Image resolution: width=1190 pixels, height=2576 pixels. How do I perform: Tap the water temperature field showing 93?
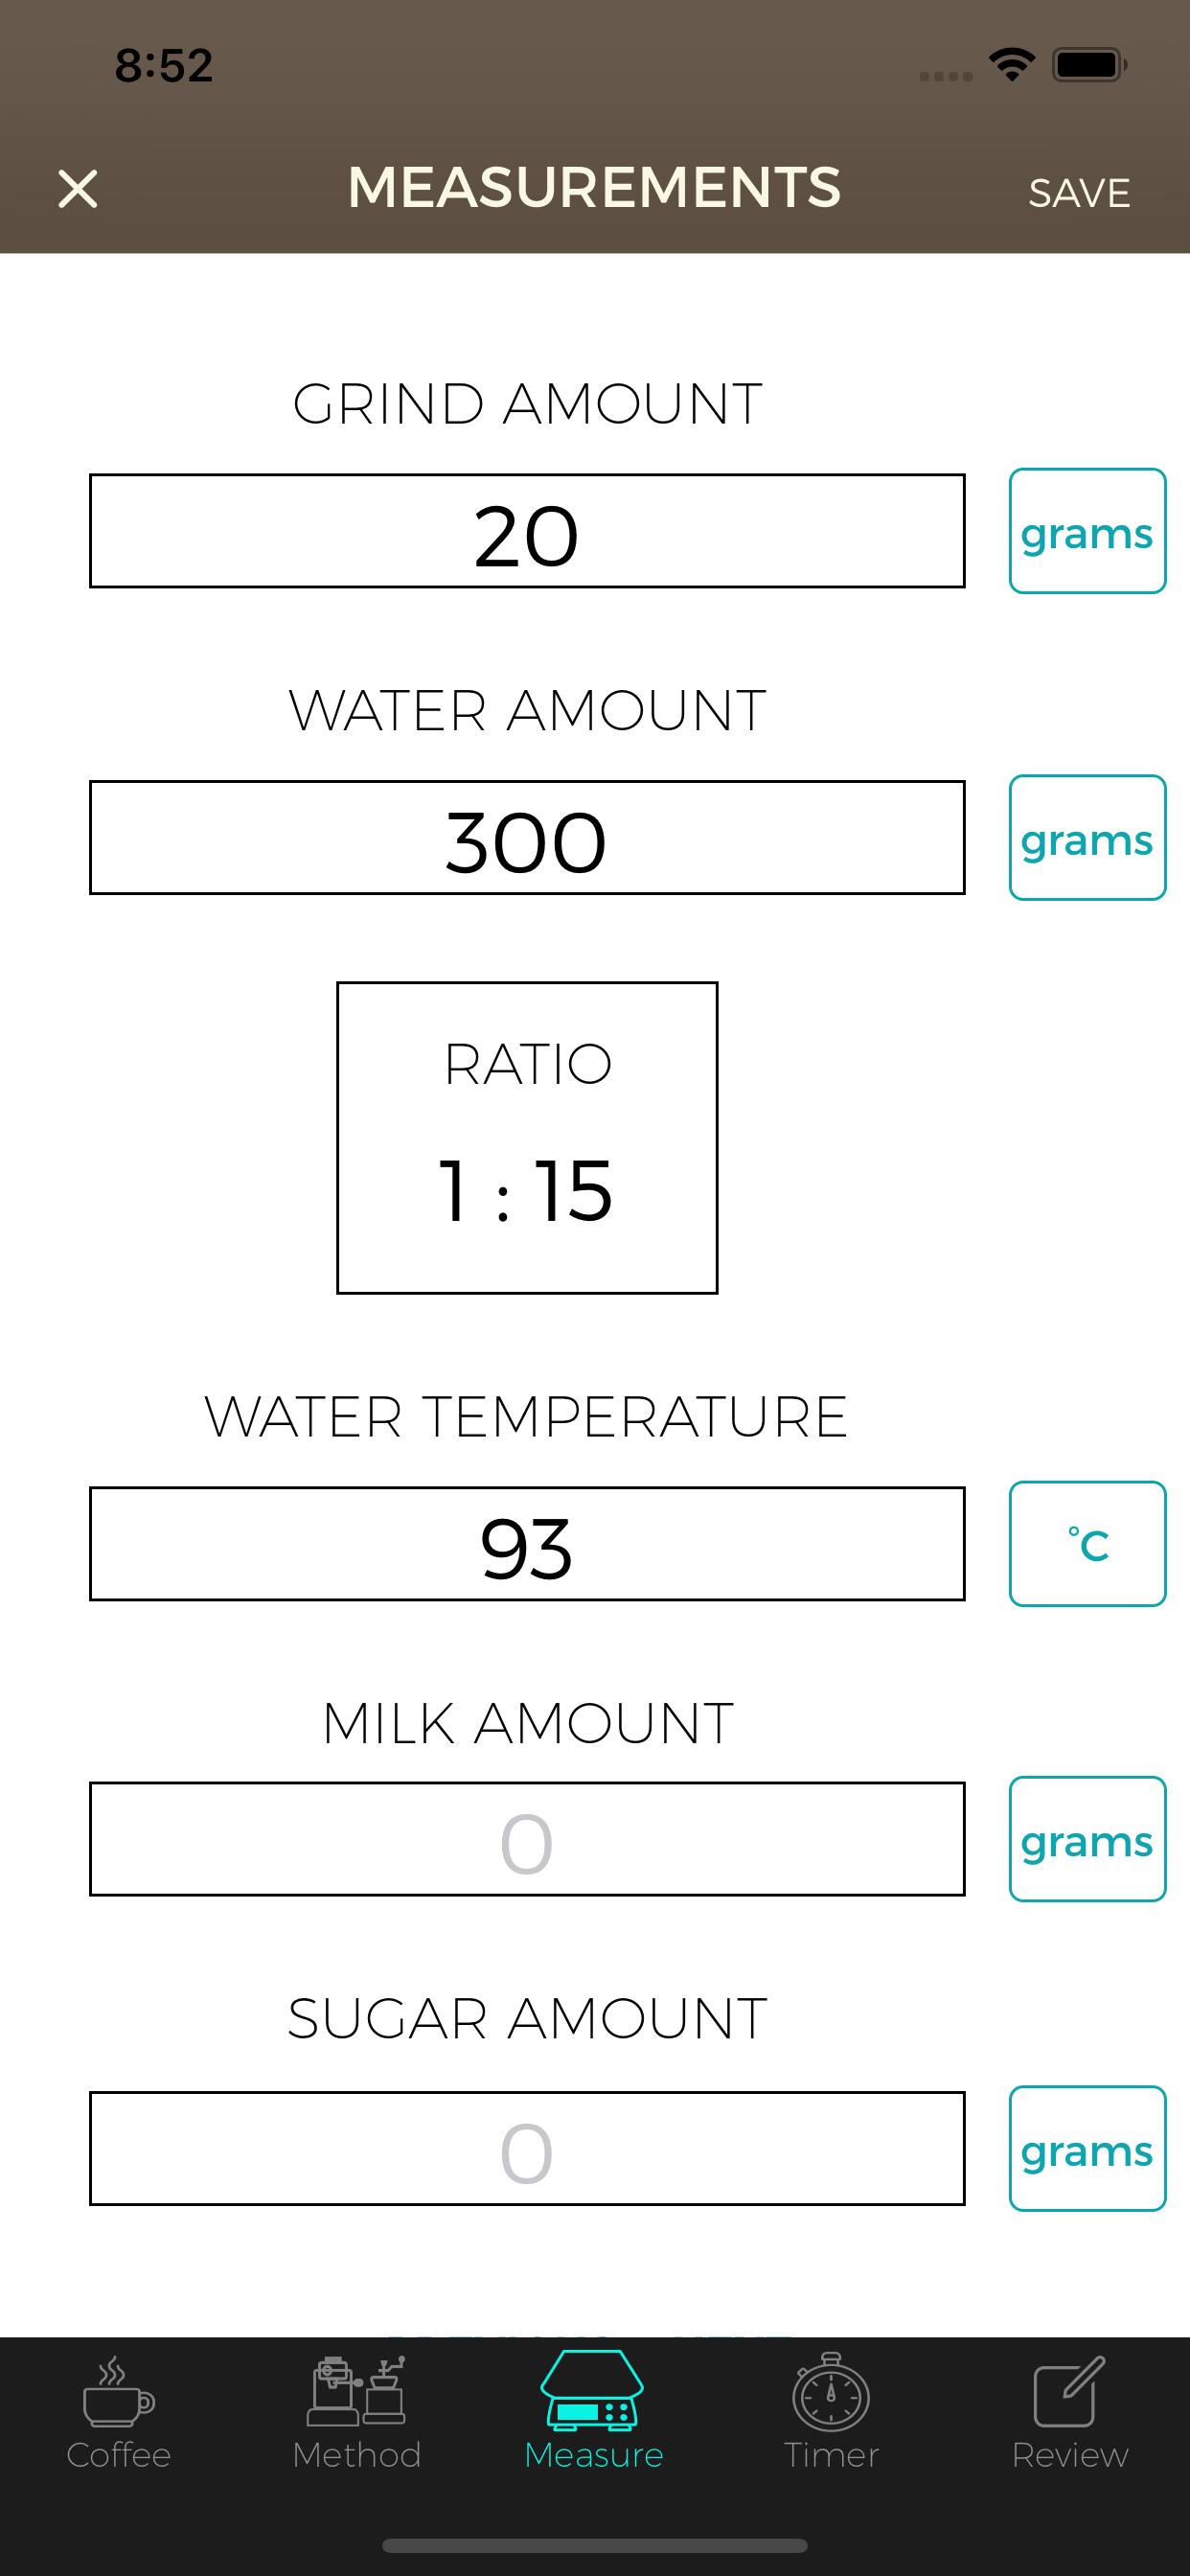pyautogui.click(x=527, y=1544)
